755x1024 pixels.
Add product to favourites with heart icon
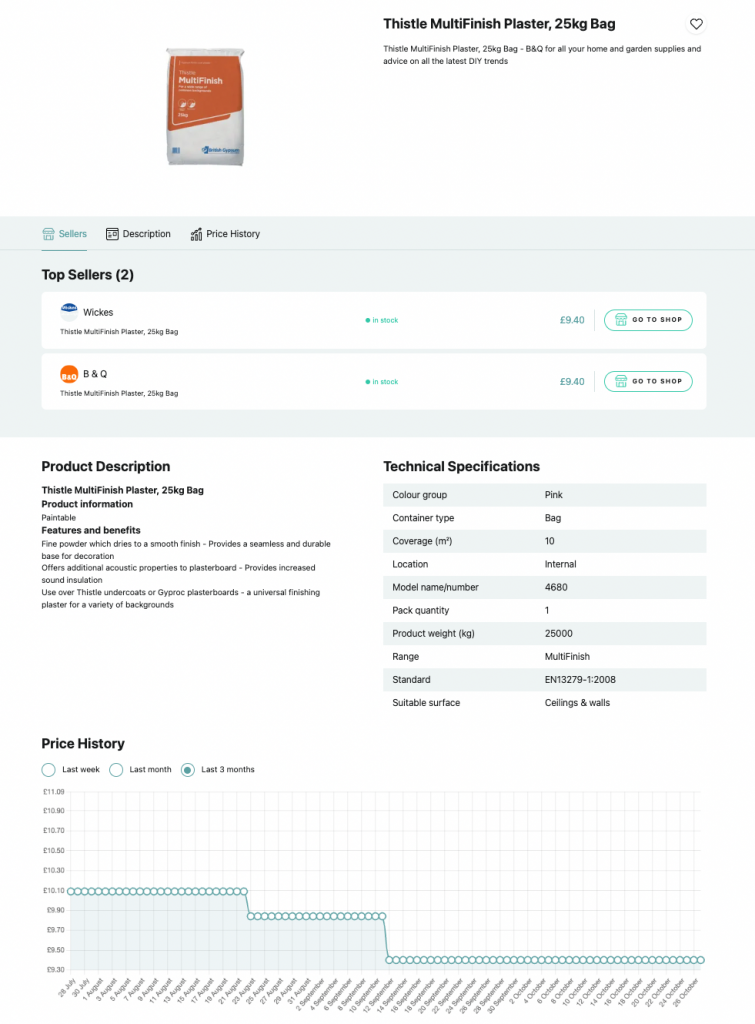(x=696, y=24)
